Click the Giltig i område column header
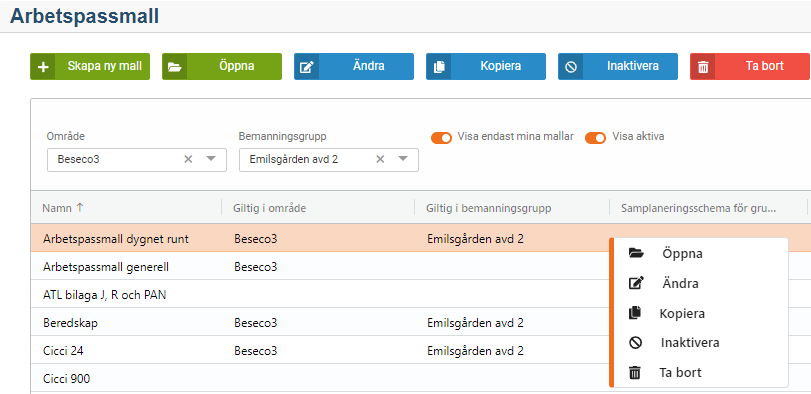Viewport: 811px width, 394px height. click(x=269, y=208)
